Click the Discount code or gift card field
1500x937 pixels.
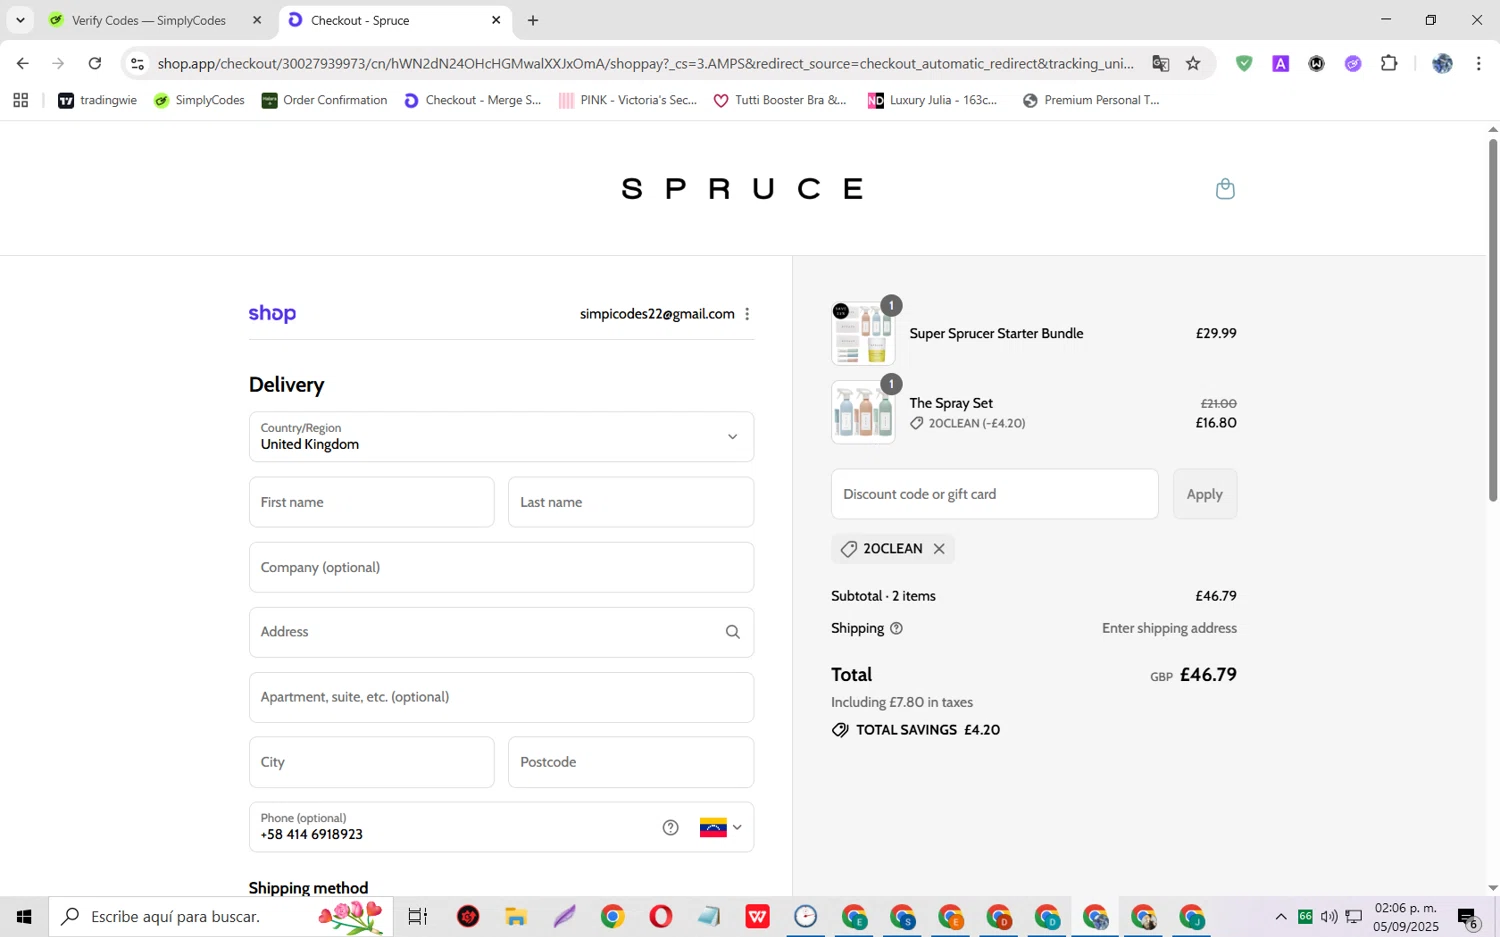994,494
